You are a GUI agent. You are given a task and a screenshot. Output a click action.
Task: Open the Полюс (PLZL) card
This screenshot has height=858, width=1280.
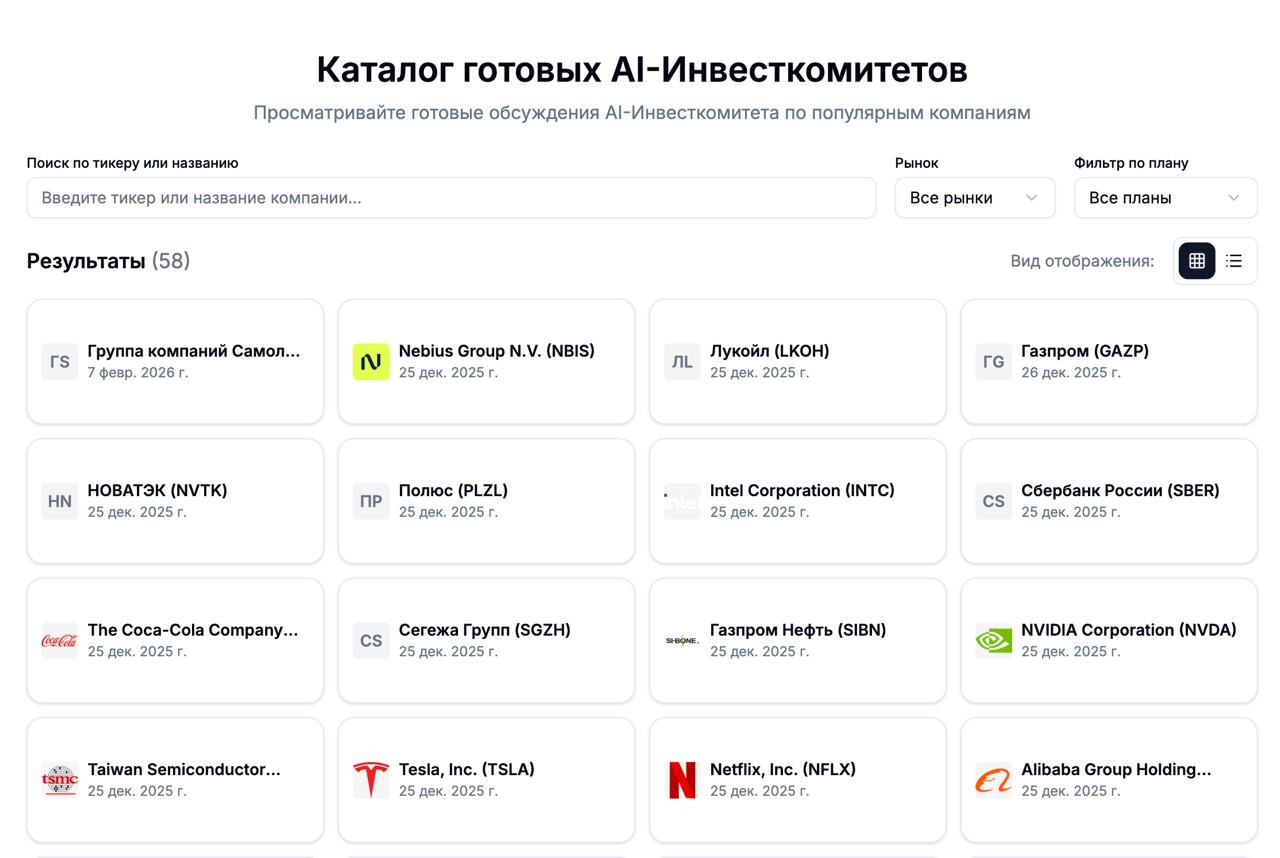(x=486, y=501)
